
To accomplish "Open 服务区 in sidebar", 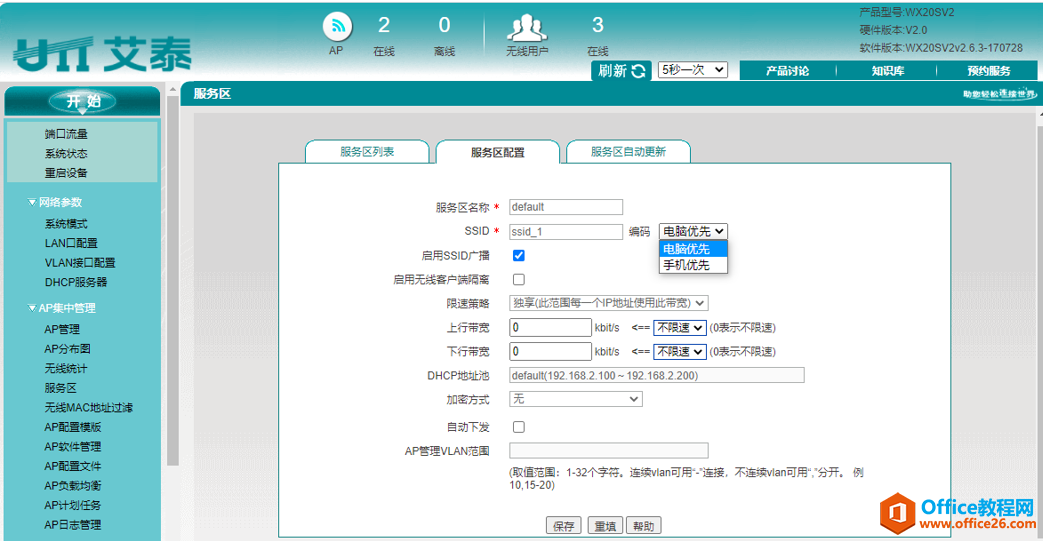I will click(61, 388).
